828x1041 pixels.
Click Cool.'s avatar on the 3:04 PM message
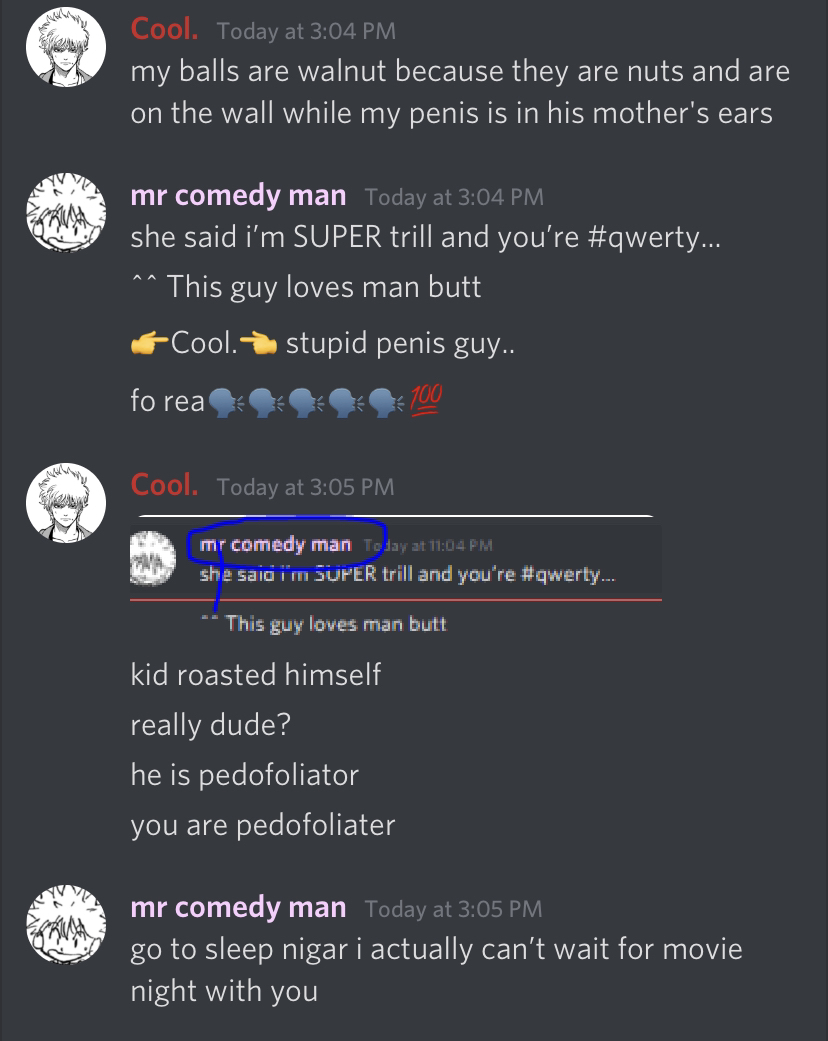66,47
